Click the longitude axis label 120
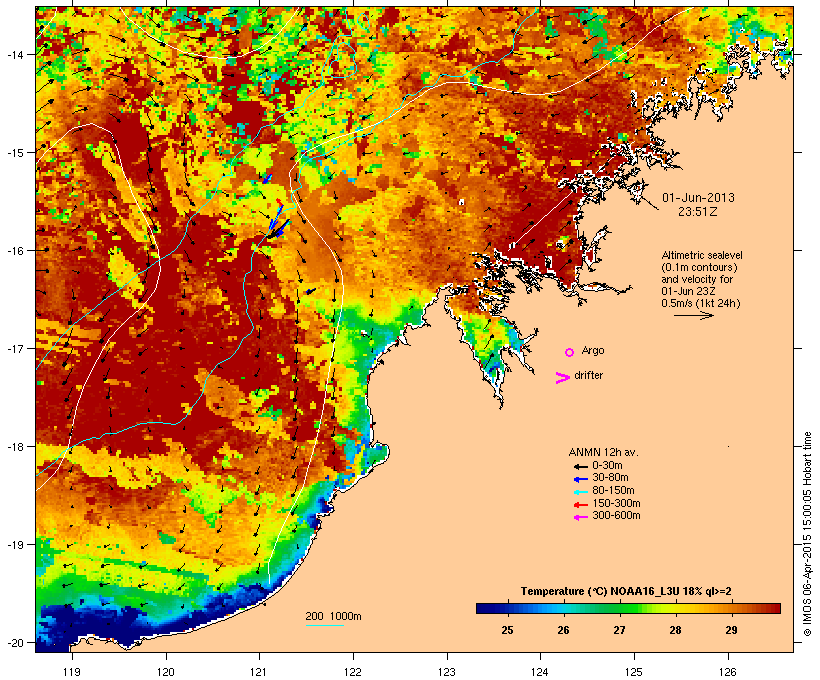Image resolution: width=820 pixels, height=680 pixels. (x=166, y=672)
